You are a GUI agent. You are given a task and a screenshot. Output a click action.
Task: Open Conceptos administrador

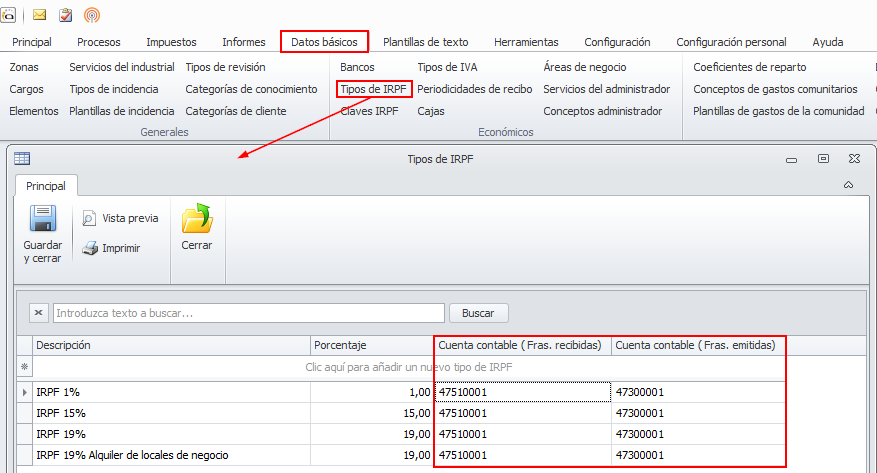tap(603, 111)
